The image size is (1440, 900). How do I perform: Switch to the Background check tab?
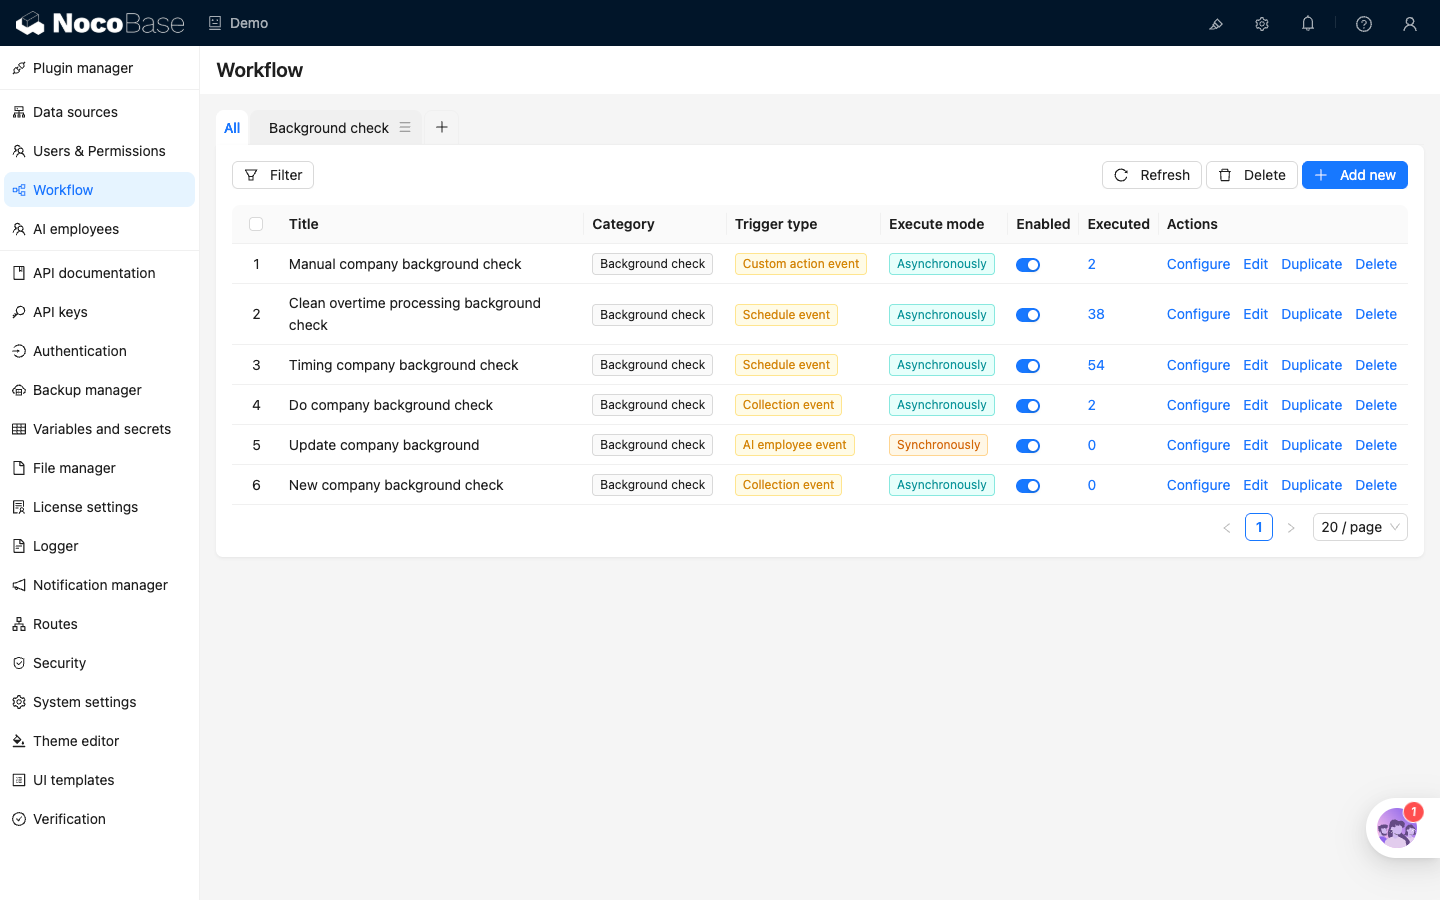[329, 128]
